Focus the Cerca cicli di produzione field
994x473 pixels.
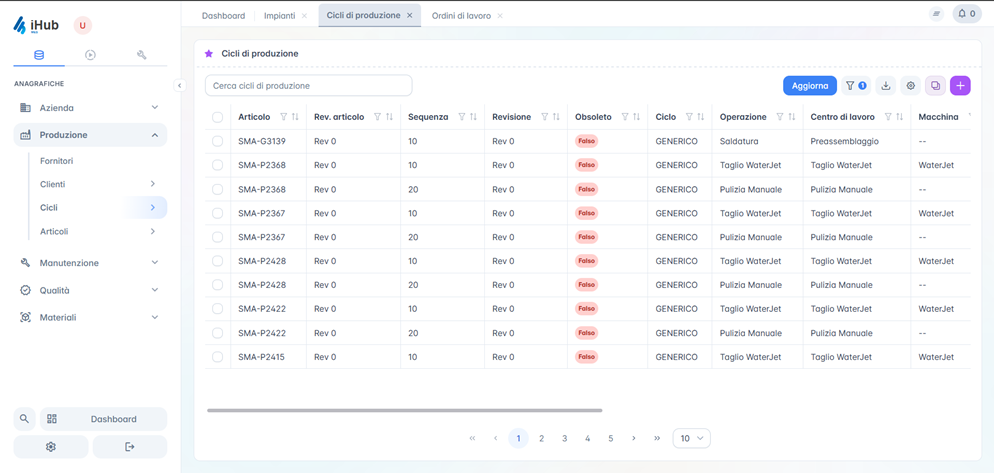(x=309, y=86)
